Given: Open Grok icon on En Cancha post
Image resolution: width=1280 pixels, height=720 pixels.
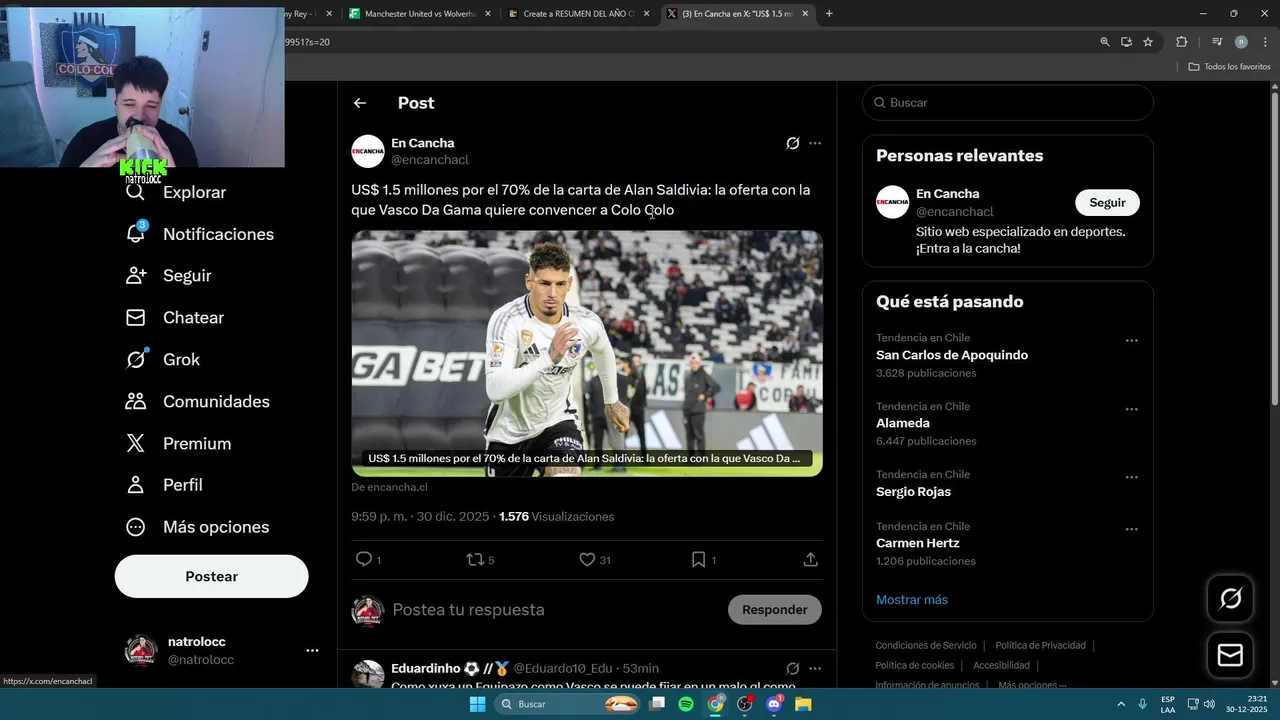Looking at the screenshot, I should pos(793,143).
